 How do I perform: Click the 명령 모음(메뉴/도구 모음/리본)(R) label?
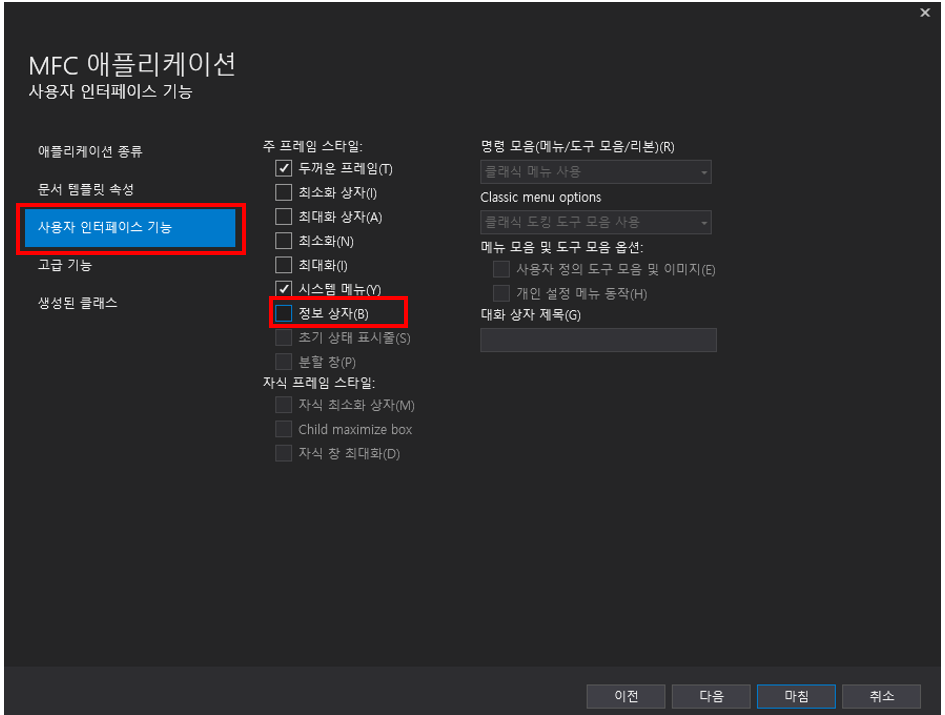pyautogui.click(x=577, y=146)
